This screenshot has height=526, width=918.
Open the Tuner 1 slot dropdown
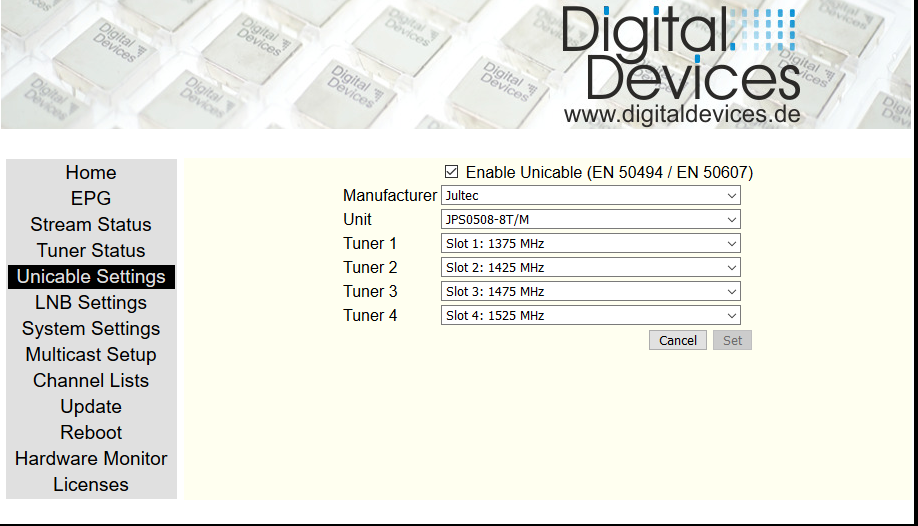coord(590,244)
